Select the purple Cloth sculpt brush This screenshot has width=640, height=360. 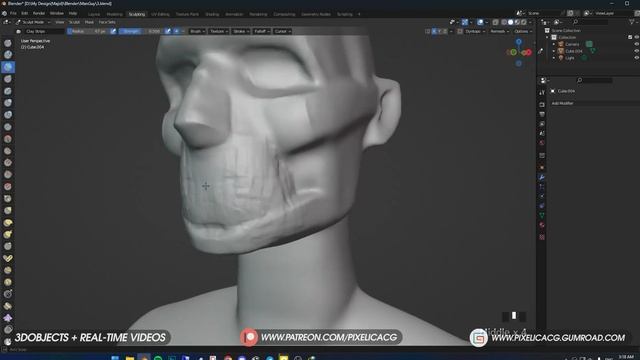(x=8, y=318)
